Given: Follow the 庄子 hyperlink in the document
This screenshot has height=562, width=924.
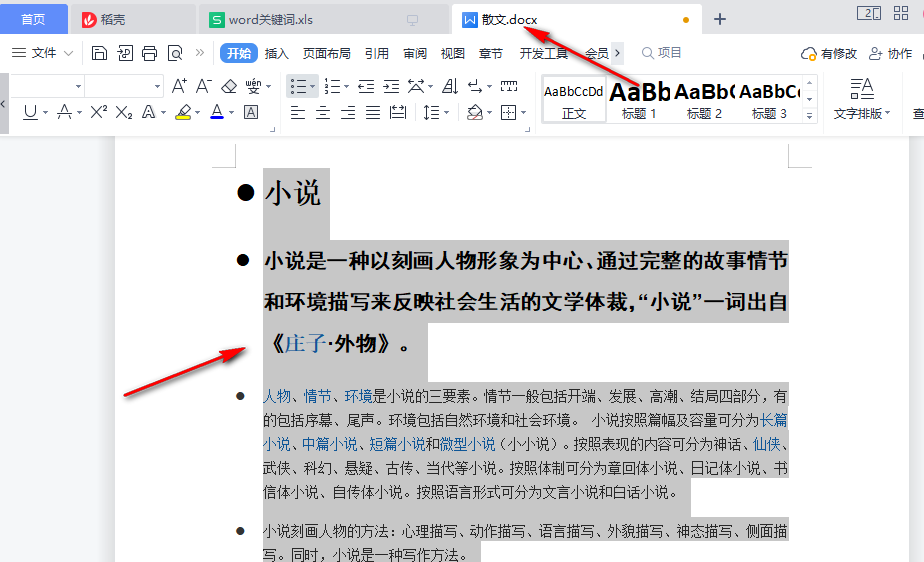Looking at the screenshot, I should [x=305, y=344].
